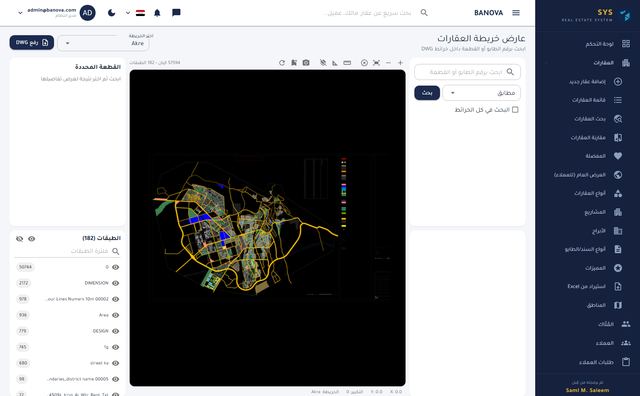Click the SYS Real Estate System logo
Image resolution: width=640 pixels, height=396 pixels.
tap(596, 15)
